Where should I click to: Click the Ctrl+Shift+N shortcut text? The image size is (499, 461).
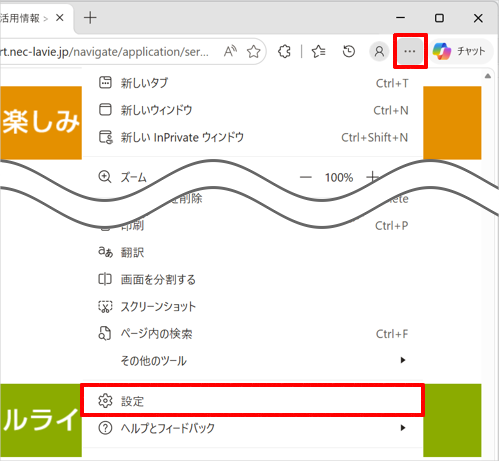click(x=375, y=137)
